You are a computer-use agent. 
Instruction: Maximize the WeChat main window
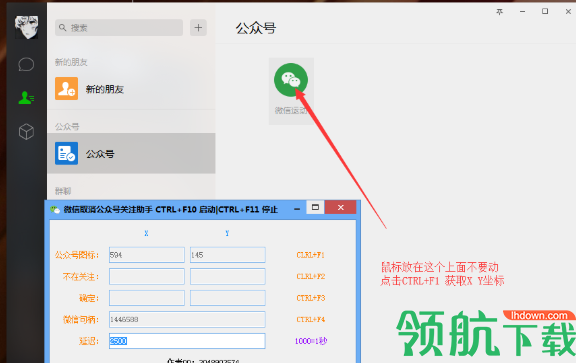[x=545, y=11]
